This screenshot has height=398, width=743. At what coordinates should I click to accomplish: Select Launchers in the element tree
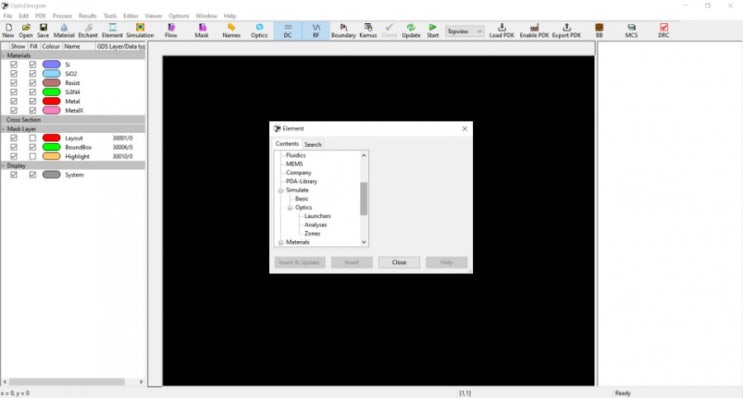317,216
